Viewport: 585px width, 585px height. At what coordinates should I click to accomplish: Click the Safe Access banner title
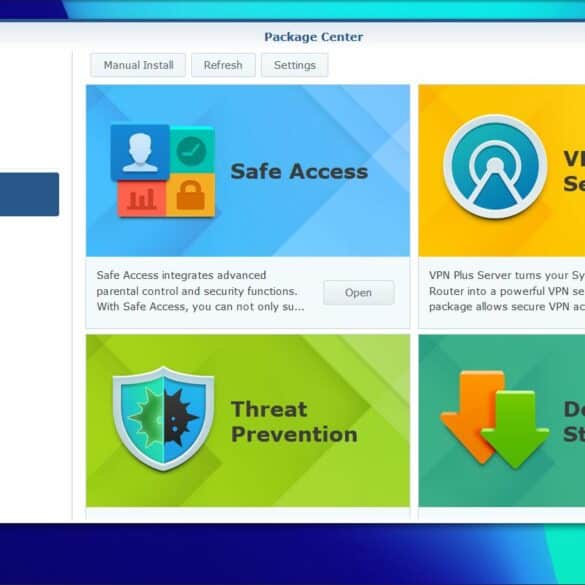(299, 171)
